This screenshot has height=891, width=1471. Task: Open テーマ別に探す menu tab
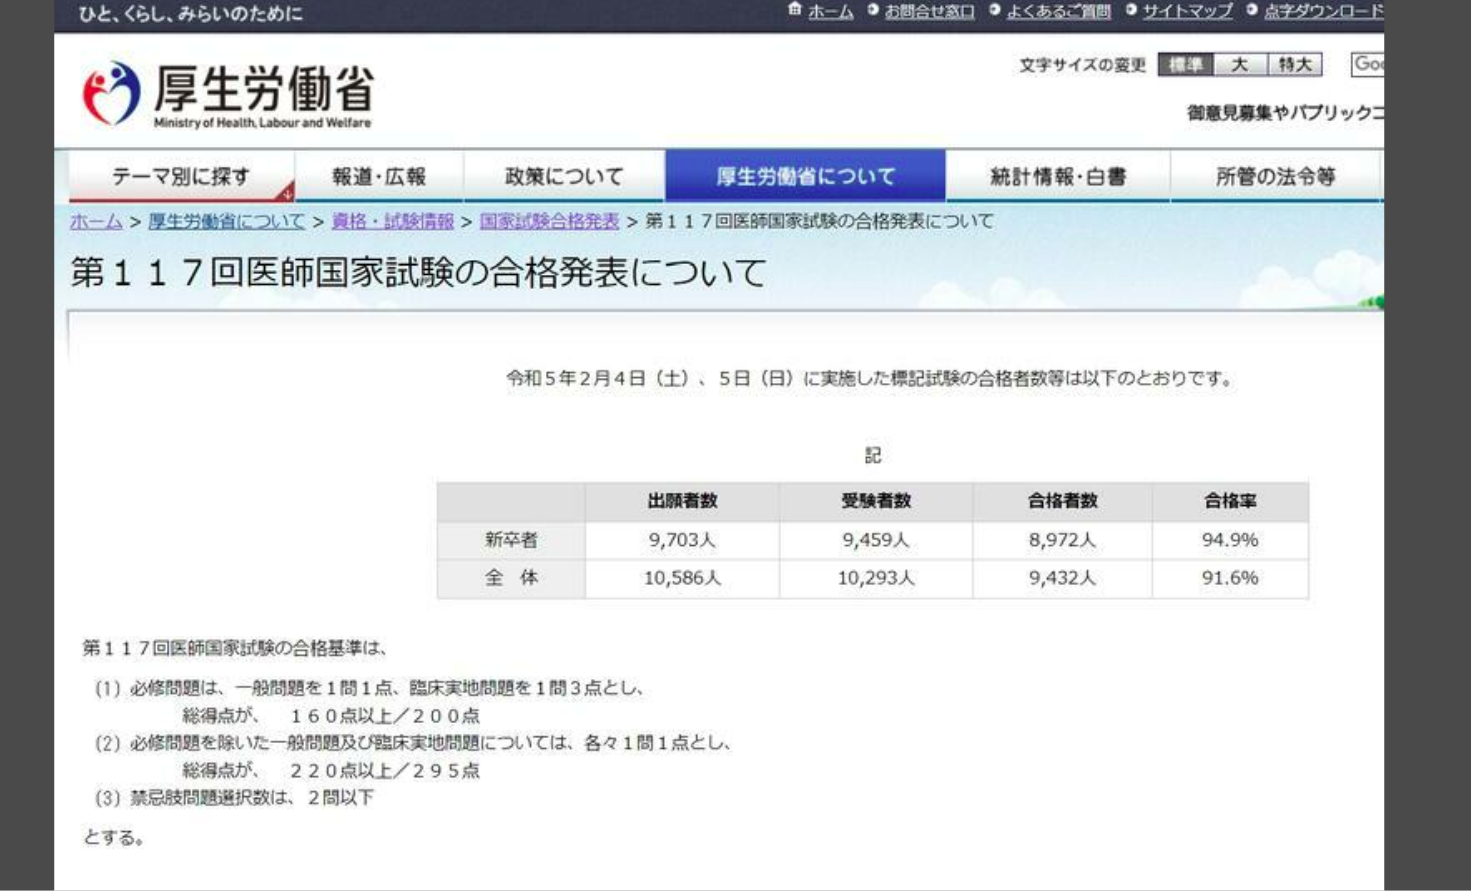pyautogui.click(x=181, y=177)
